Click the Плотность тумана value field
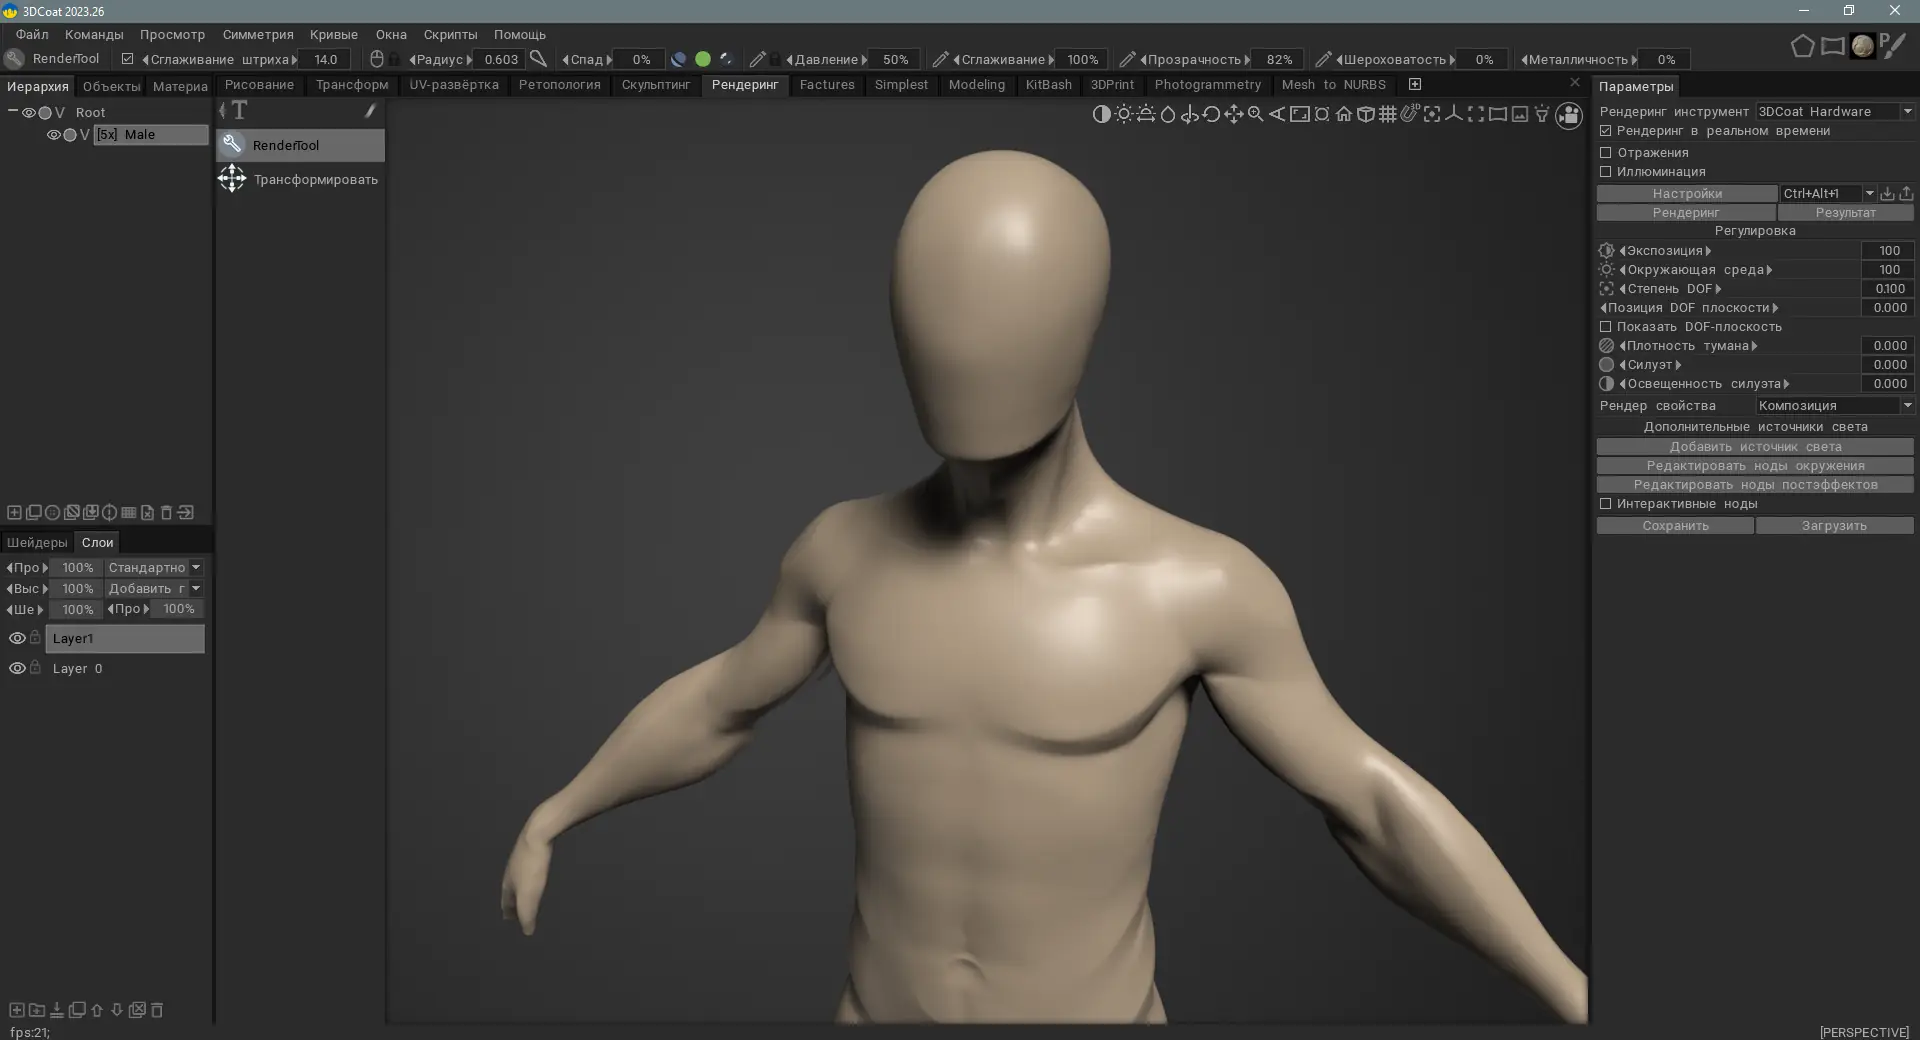 coord(1888,346)
